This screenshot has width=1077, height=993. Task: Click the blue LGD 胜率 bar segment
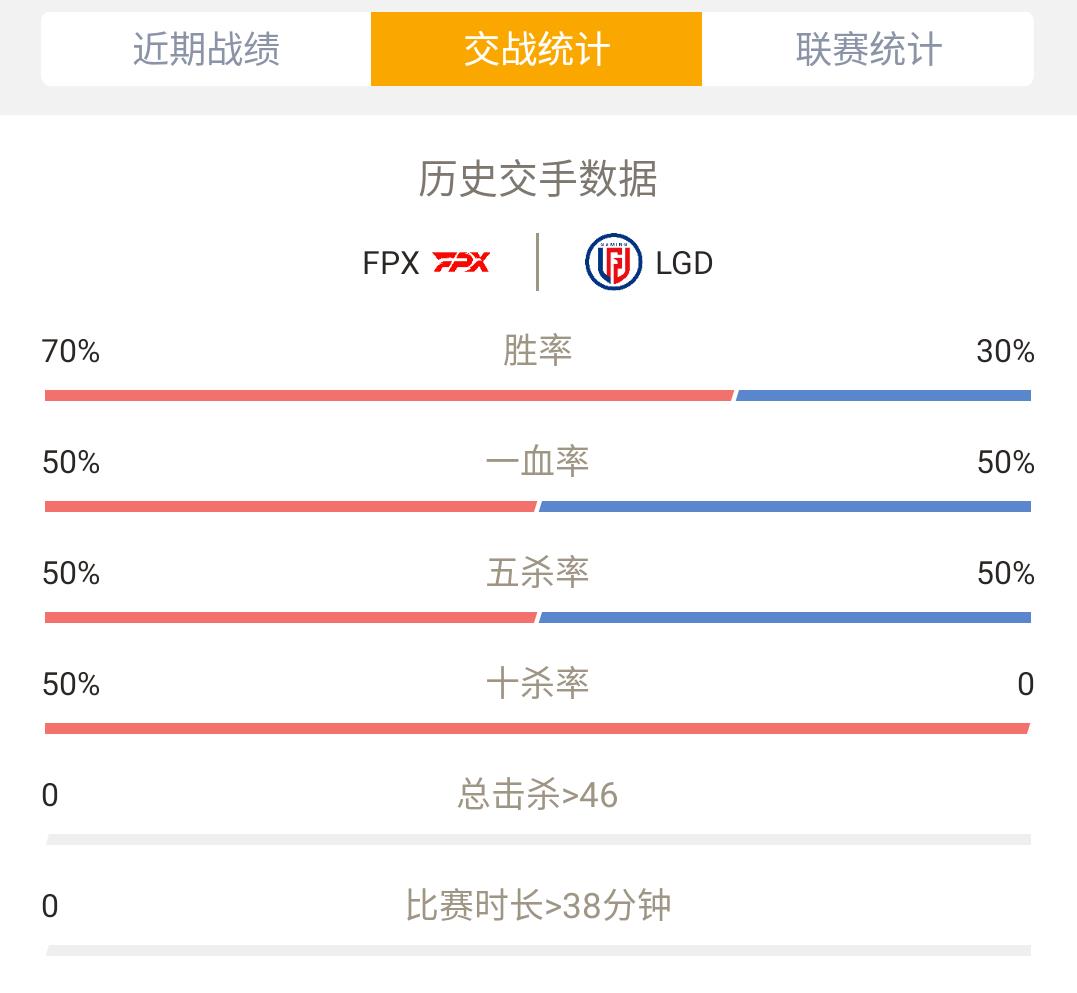(x=883, y=396)
